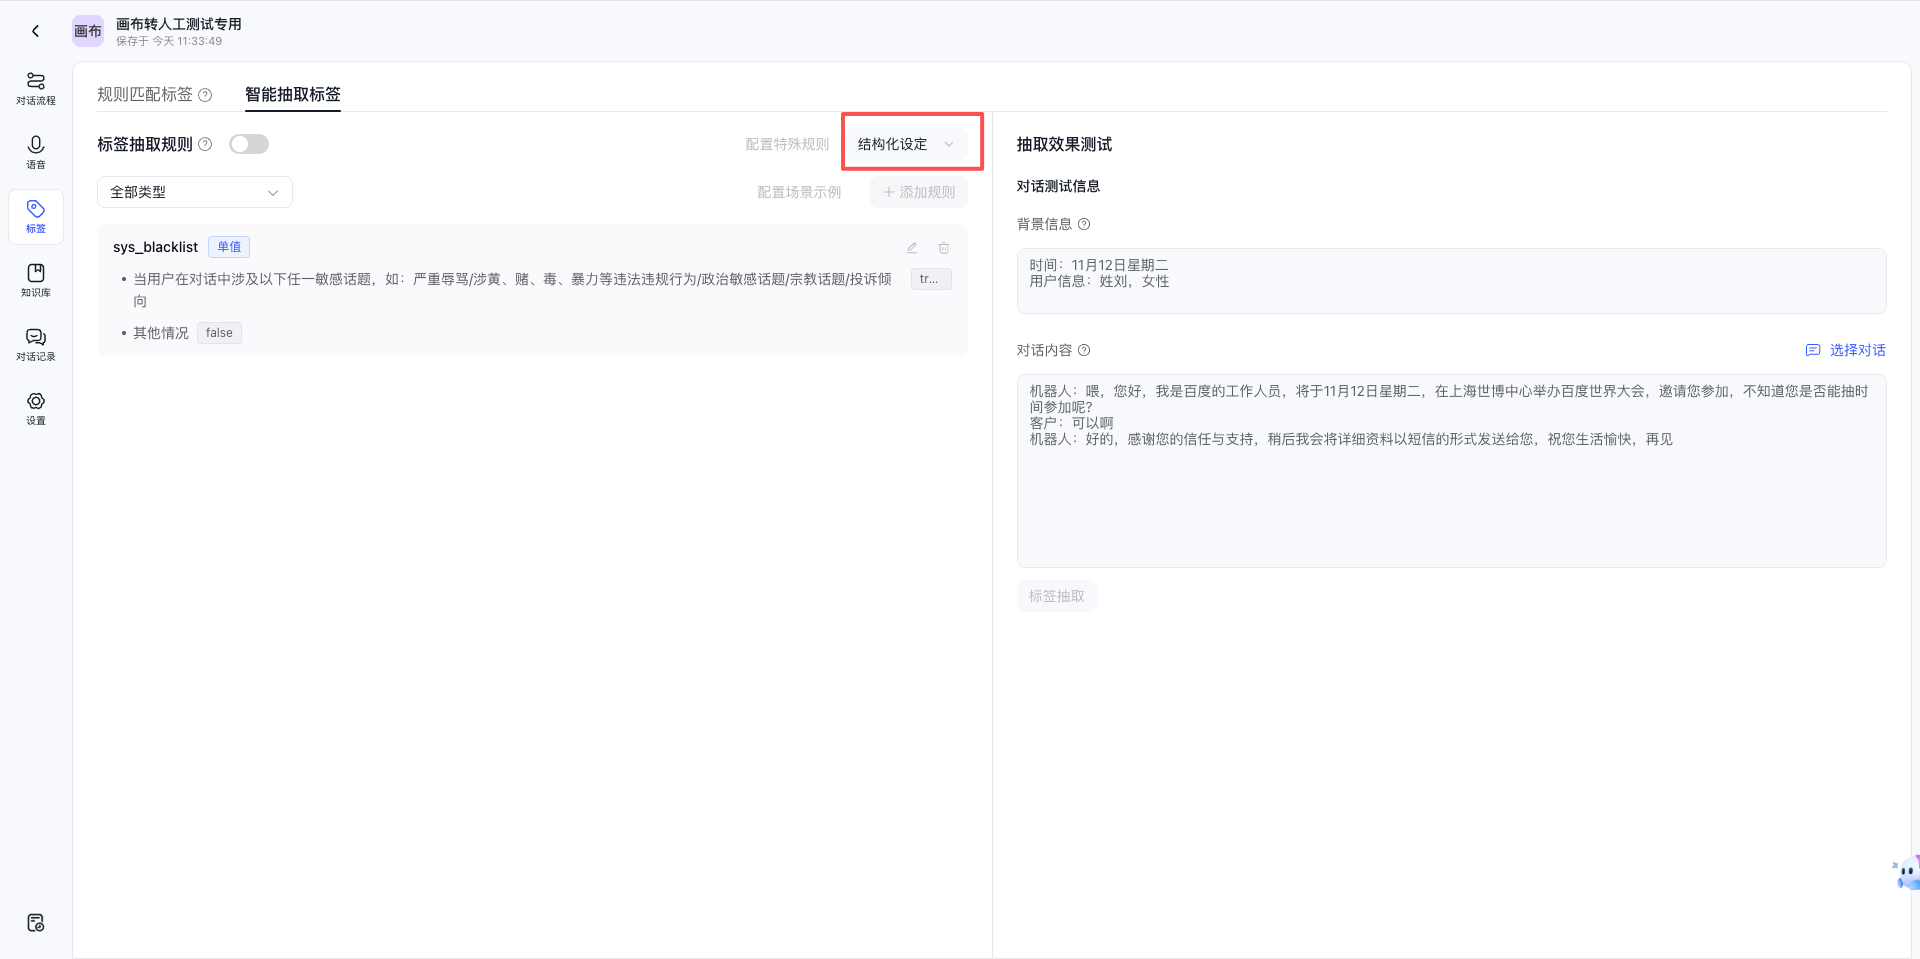Click the sys_blacklist rule name
This screenshot has height=959, width=1920.
pyautogui.click(x=155, y=247)
